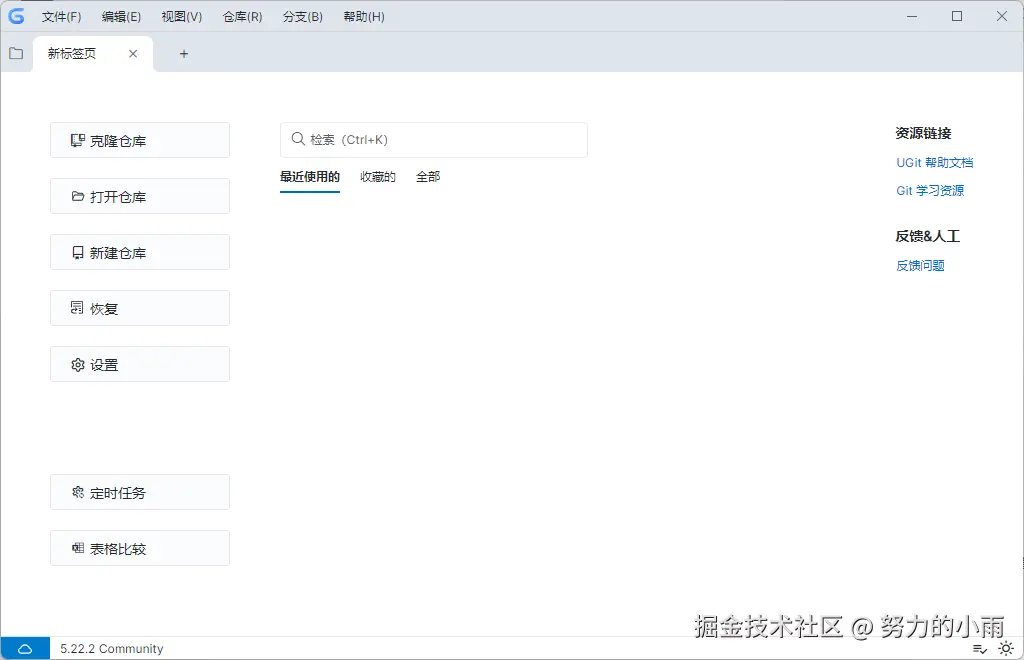Open the UGit 帮助文档 link

tap(935, 163)
